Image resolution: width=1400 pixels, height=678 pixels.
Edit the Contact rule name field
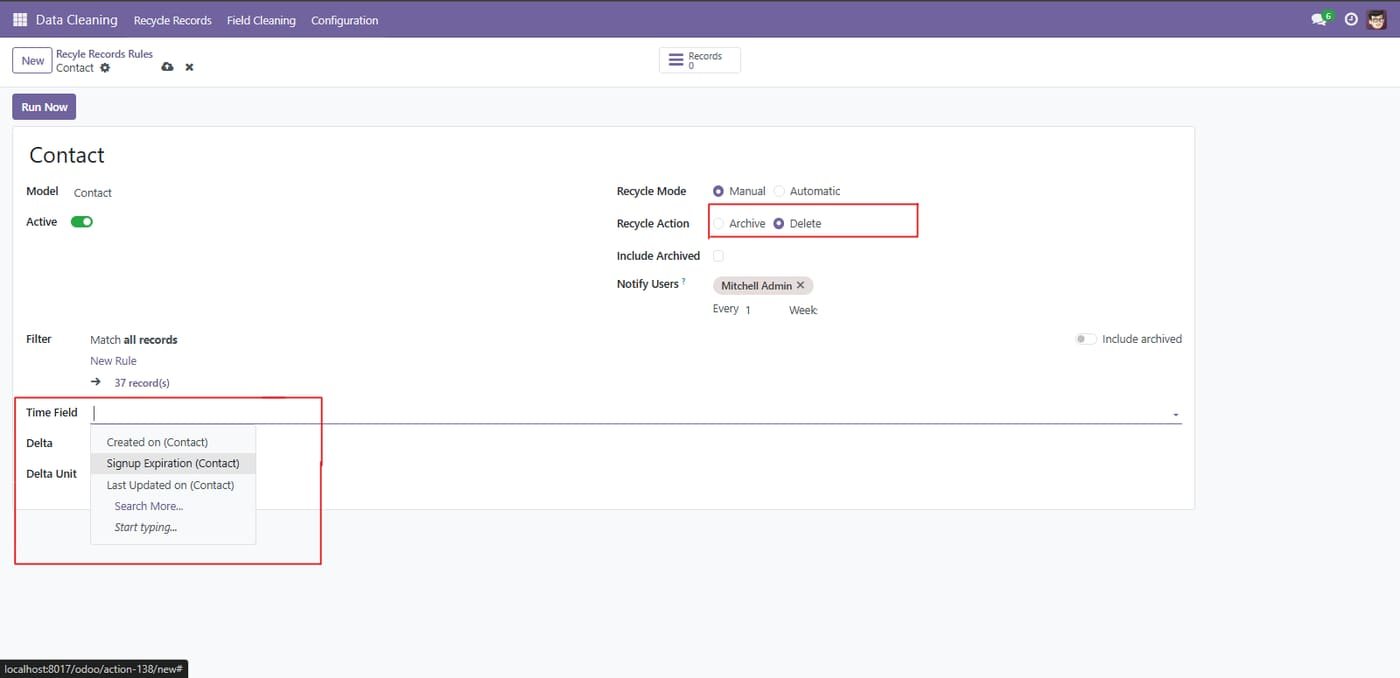pyautogui.click(x=67, y=155)
